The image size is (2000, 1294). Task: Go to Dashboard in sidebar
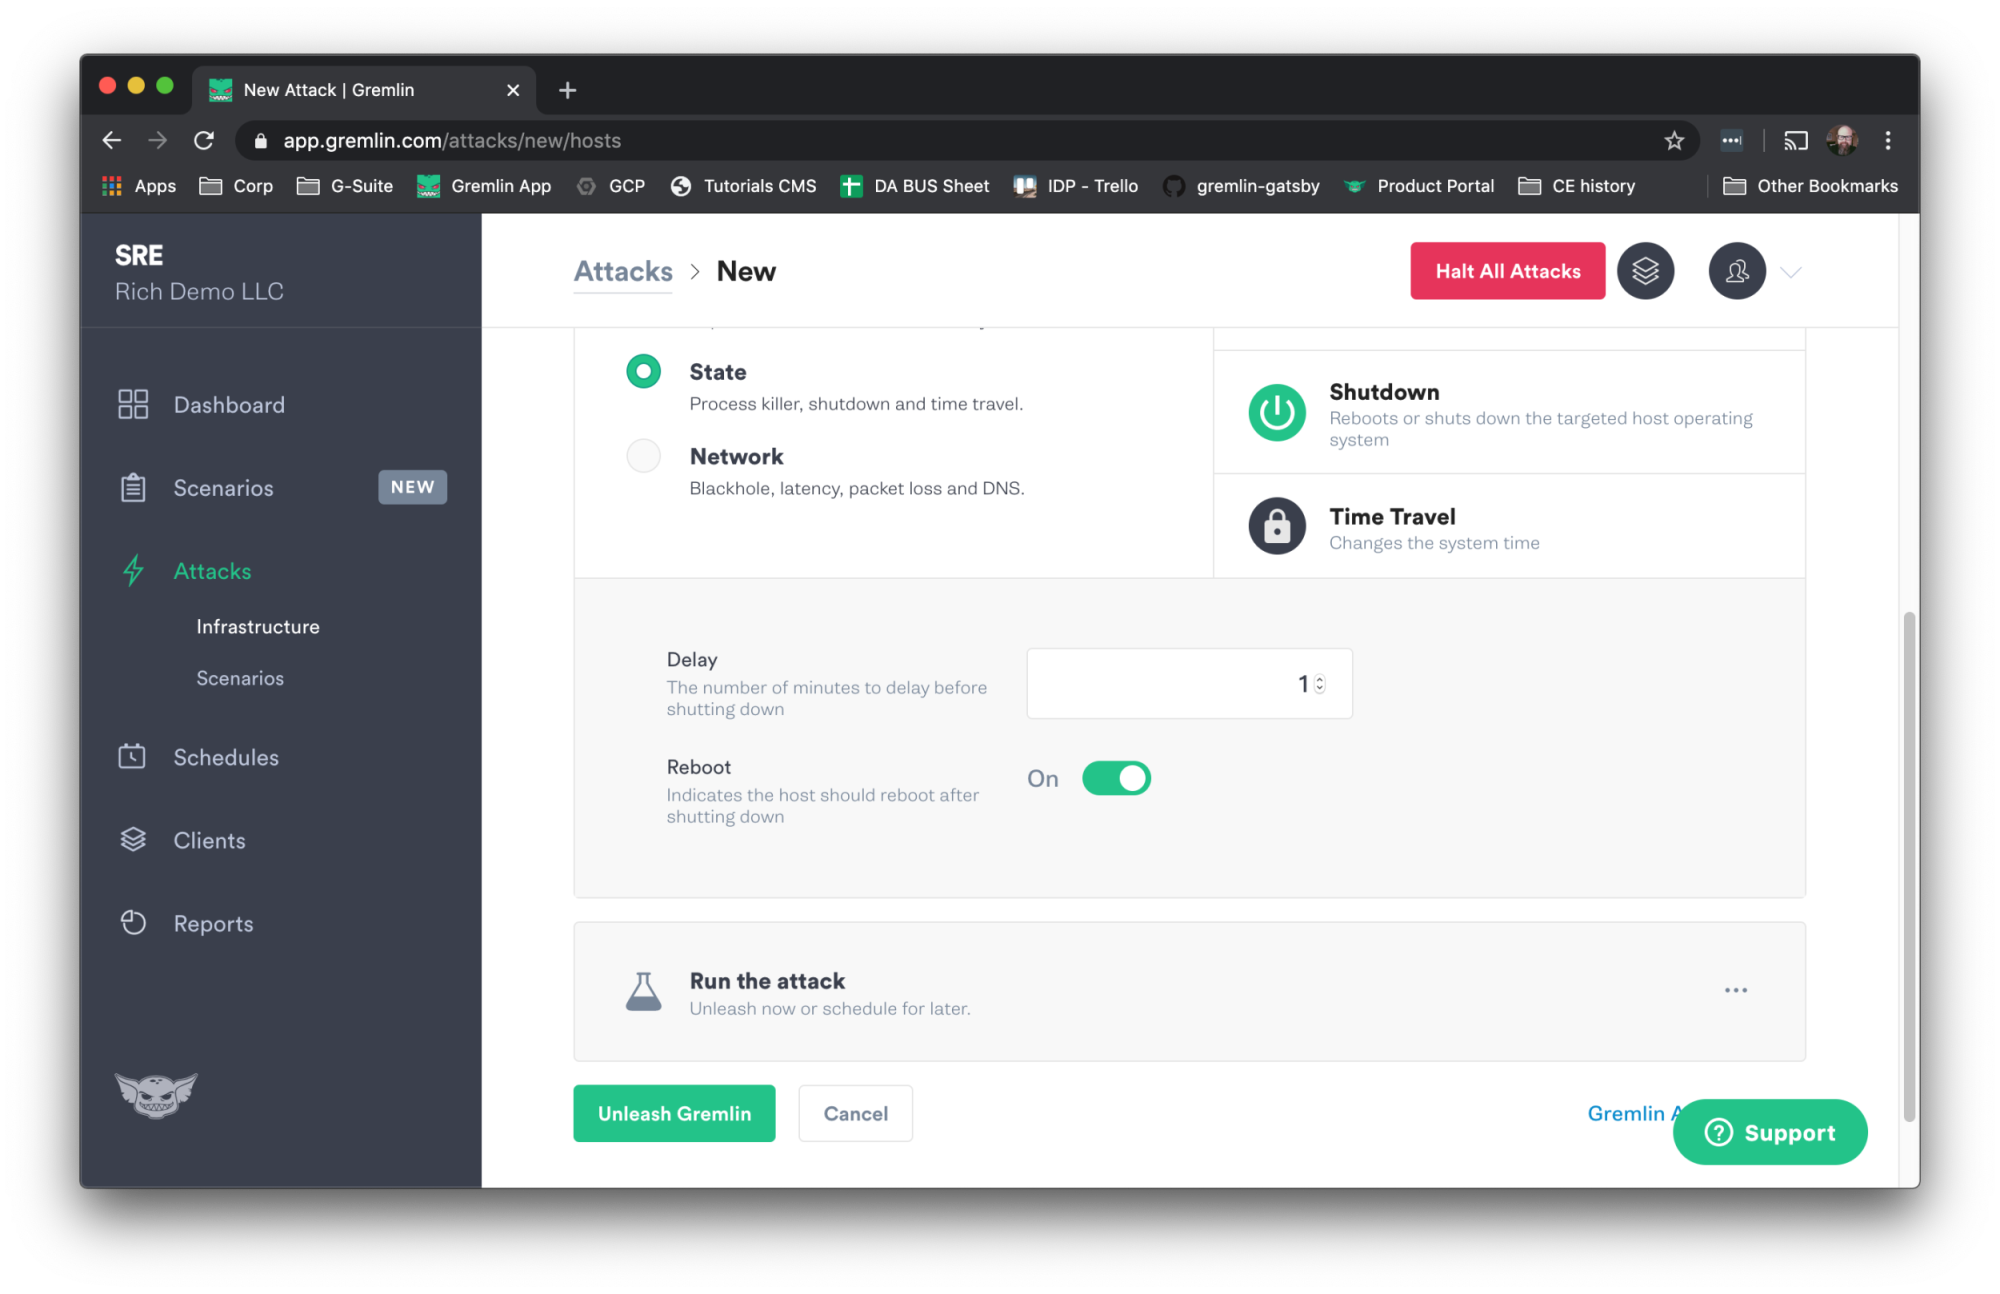(x=229, y=404)
